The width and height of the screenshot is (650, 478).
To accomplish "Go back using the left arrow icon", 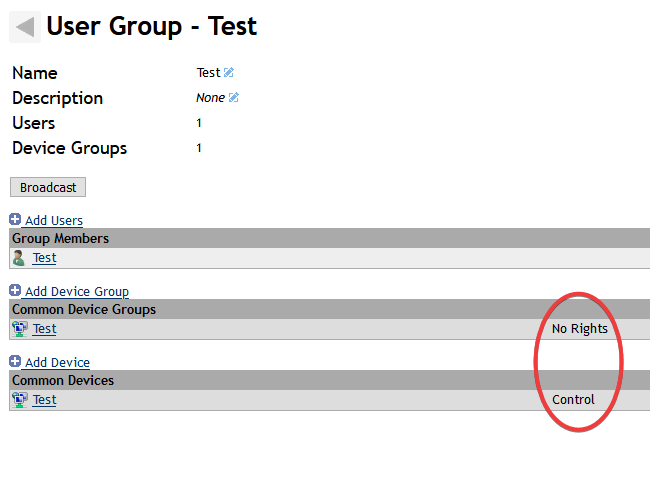I will click(25, 27).
